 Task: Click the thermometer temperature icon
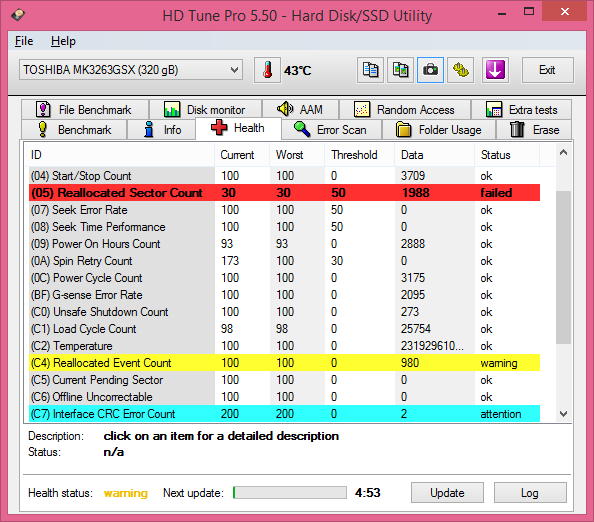point(267,70)
